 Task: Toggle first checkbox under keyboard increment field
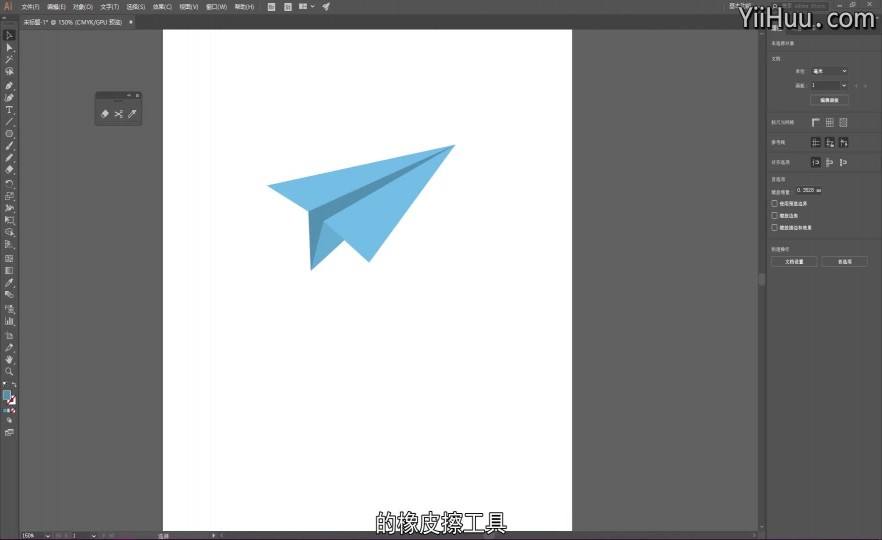click(x=775, y=203)
